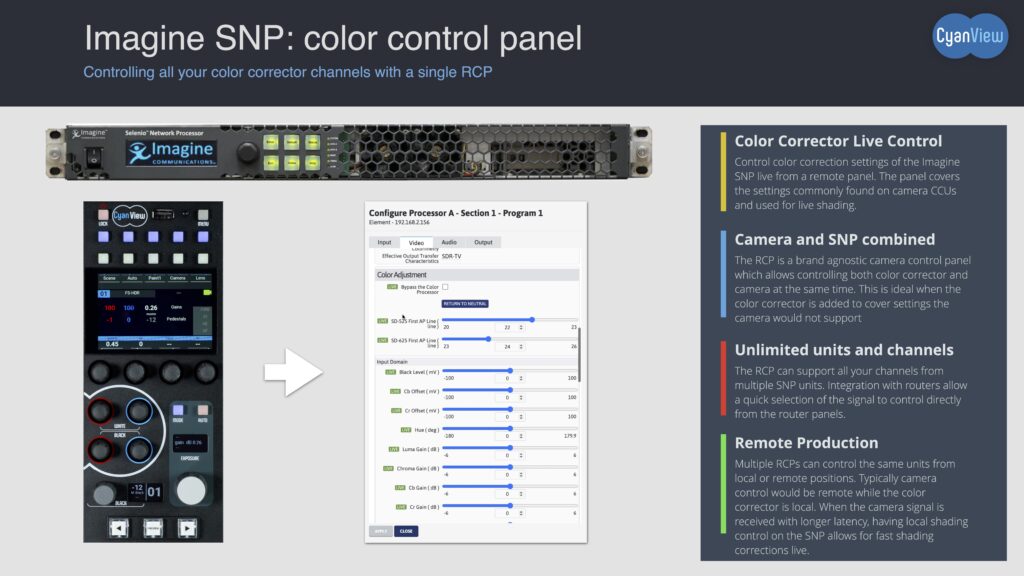
Task: Select the Lens tab on the RCP screen
Action: [x=200, y=278]
